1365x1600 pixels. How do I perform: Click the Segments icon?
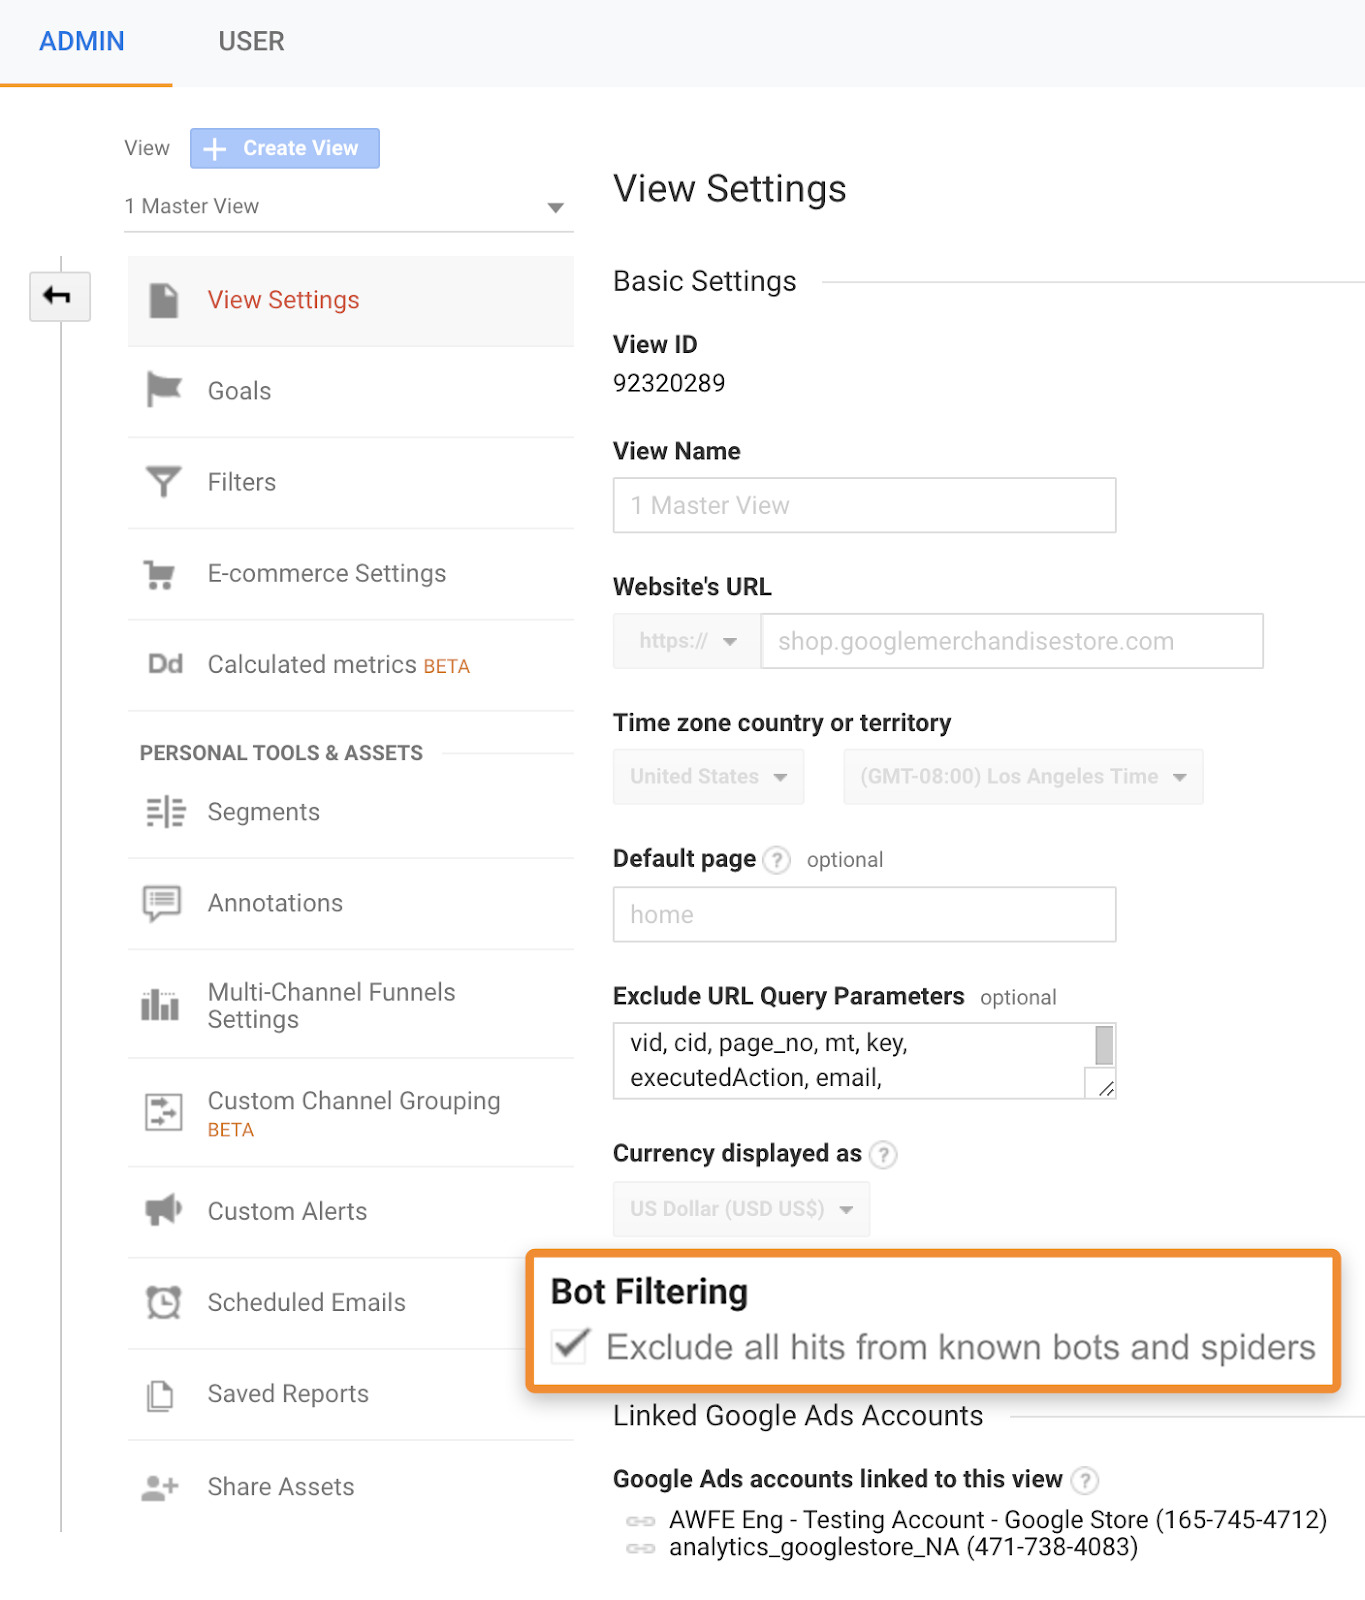click(x=165, y=812)
